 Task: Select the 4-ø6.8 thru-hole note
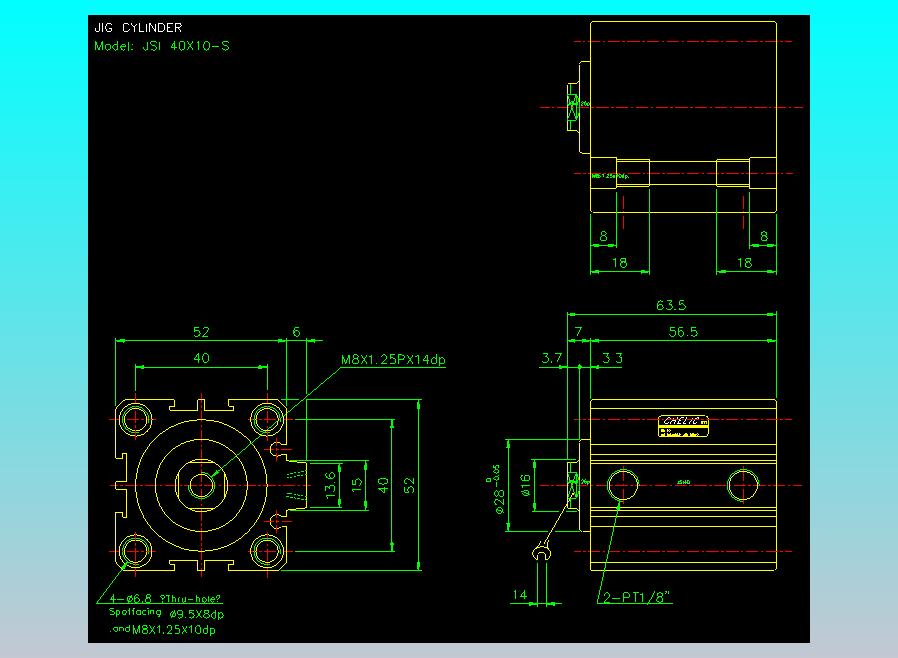[165, 598]
